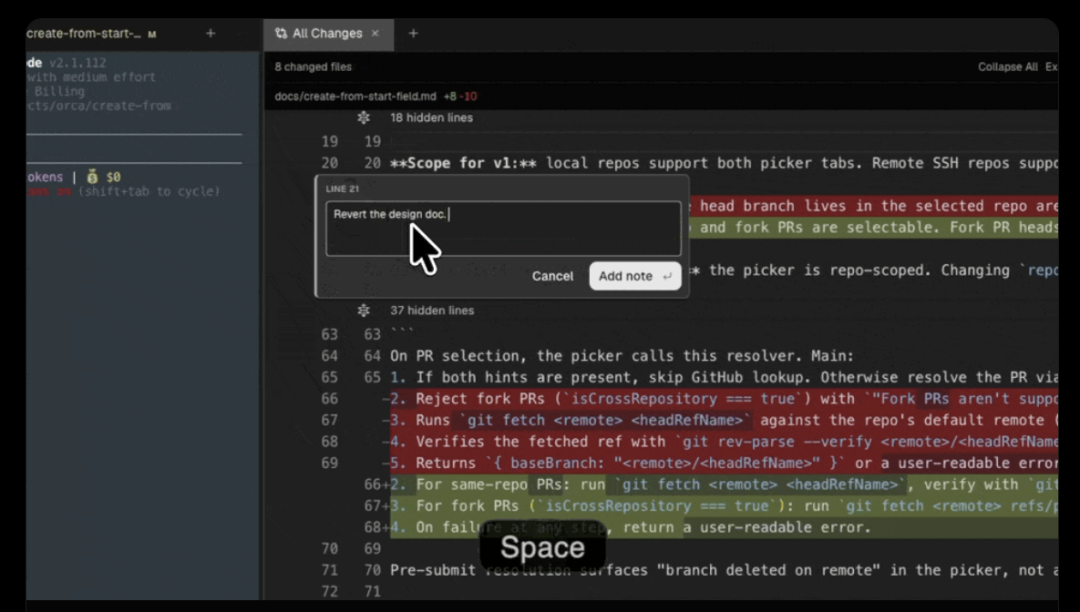
Task: Click Pre-submit resolution line 70
Action: click(x=723, y=570)
